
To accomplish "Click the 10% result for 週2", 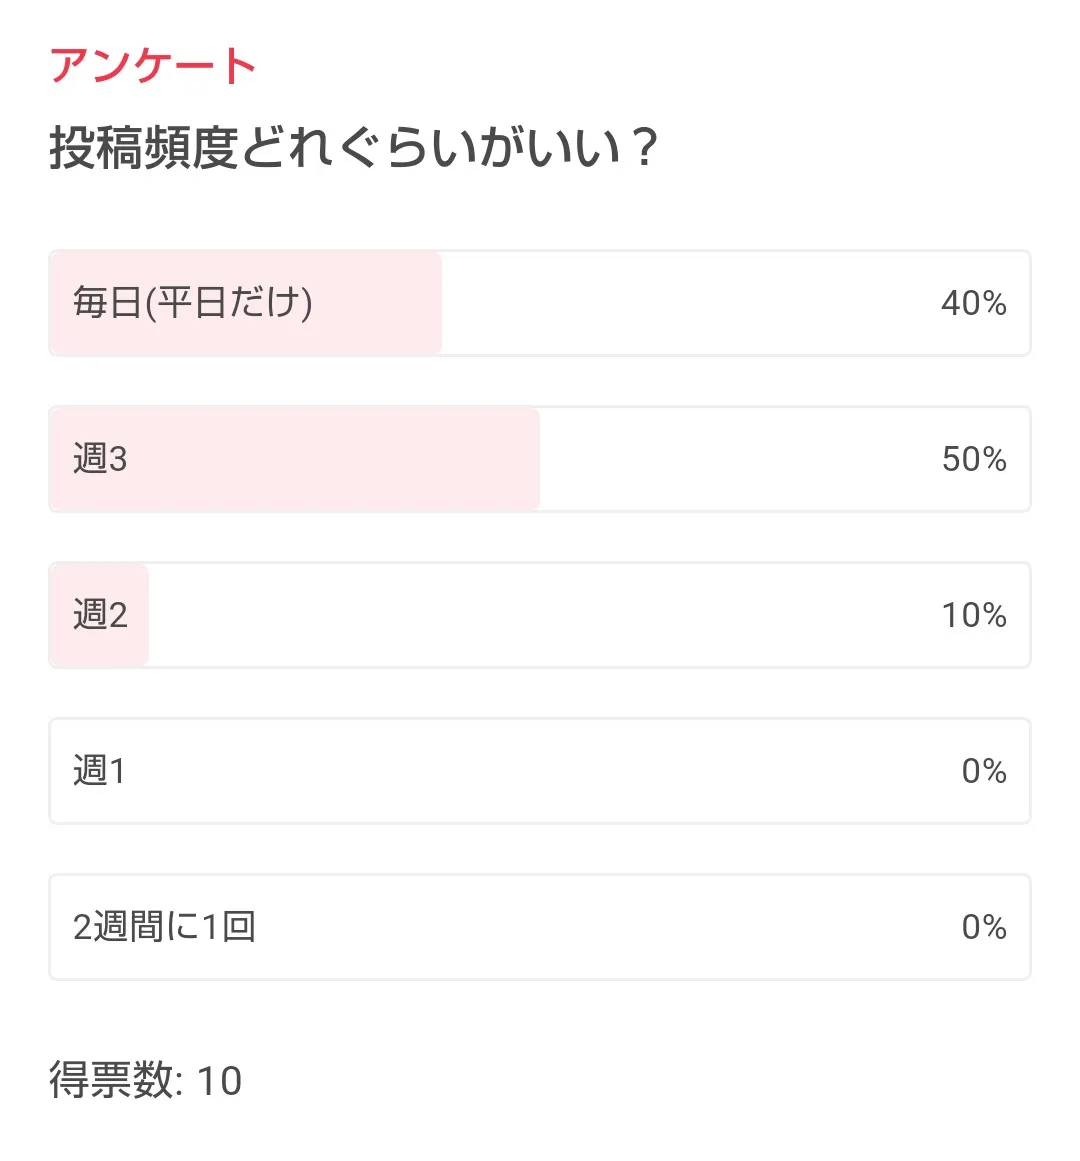I will coord(973,615).
